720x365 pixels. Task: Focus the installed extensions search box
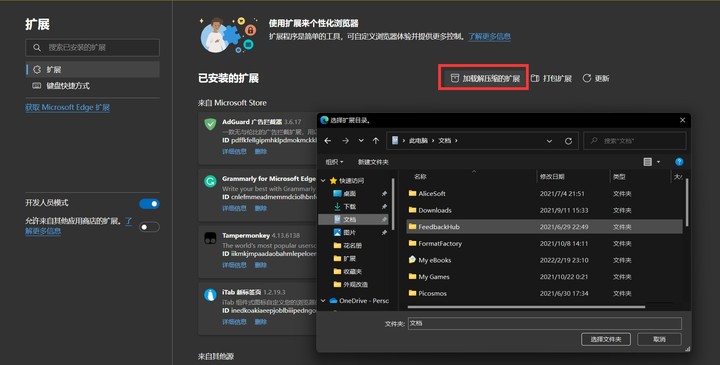coord(92,47)
